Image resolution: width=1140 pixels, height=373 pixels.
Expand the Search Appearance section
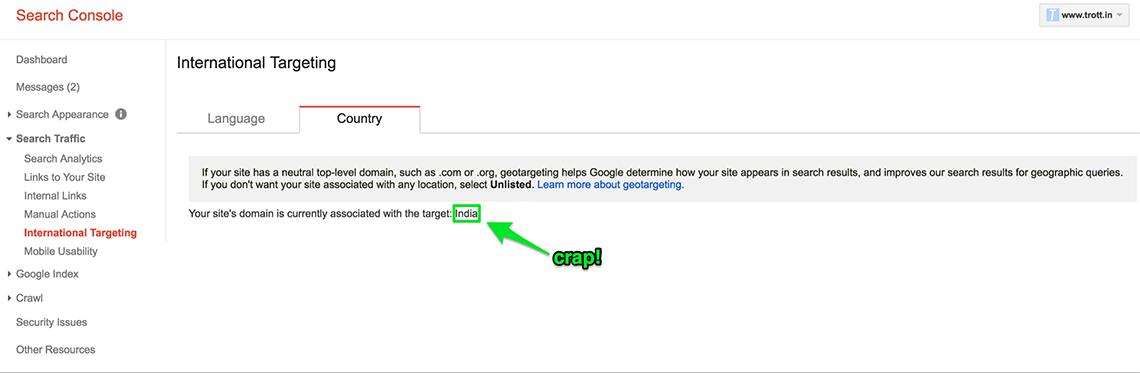(9, 115)
